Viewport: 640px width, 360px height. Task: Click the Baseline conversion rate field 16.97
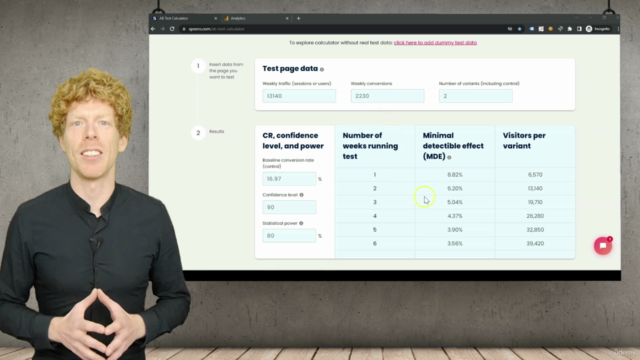coord(289,179)
